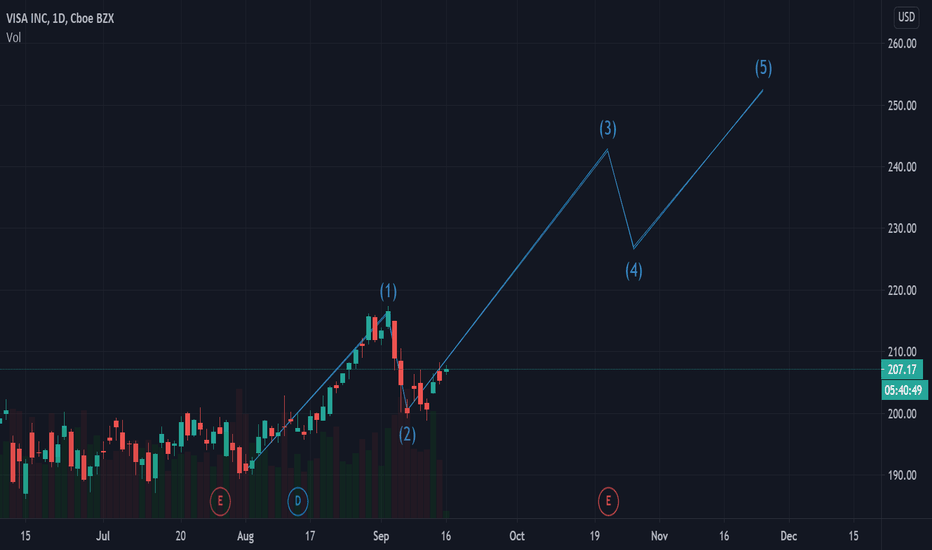Click the 200.00 price axis label
Screen dimensions: 932x550
[x=902, y=414]
